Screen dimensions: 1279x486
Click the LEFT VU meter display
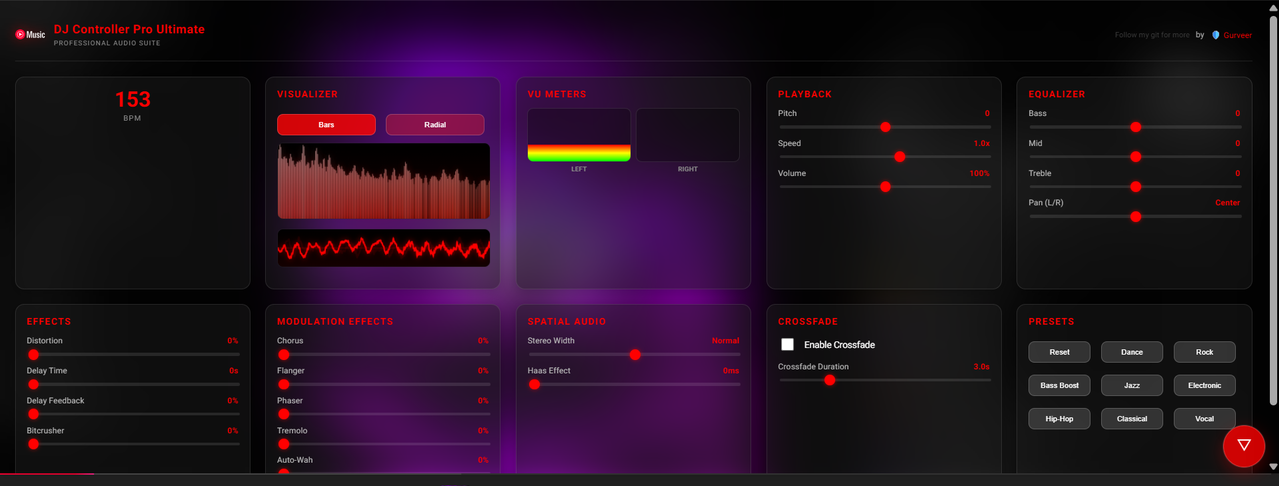579,135
